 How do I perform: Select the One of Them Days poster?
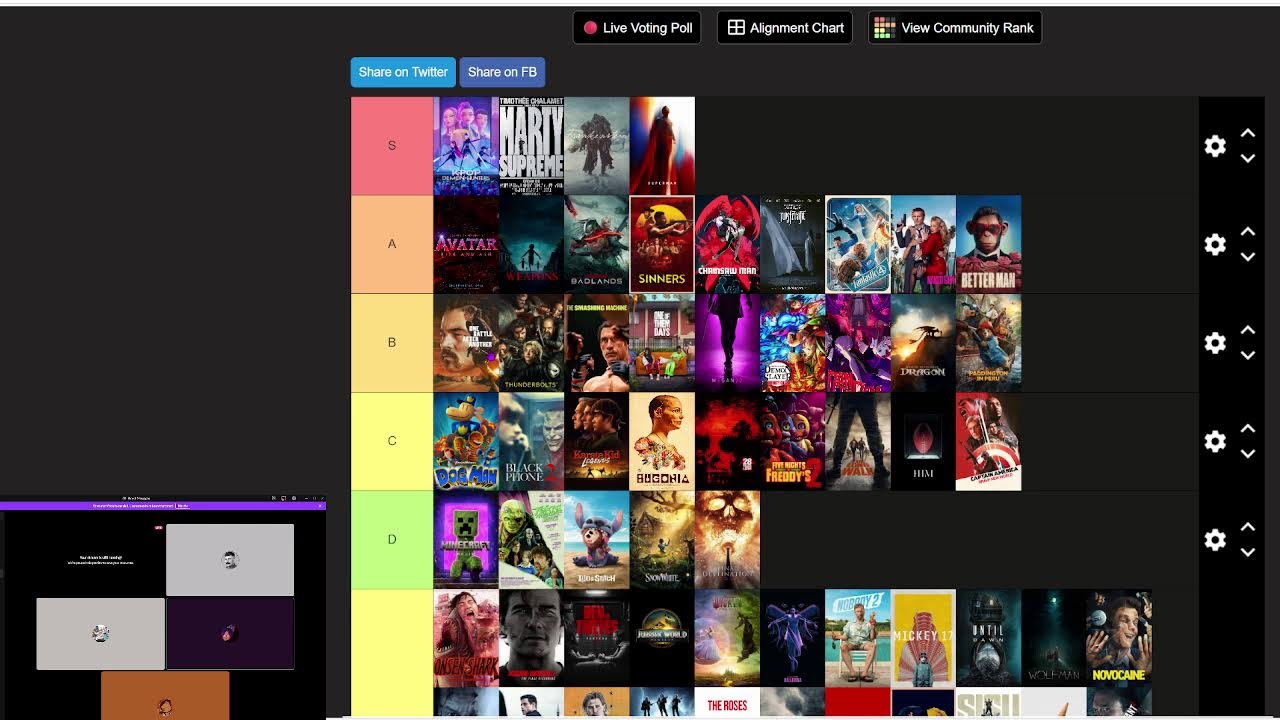tap(662, 343)
